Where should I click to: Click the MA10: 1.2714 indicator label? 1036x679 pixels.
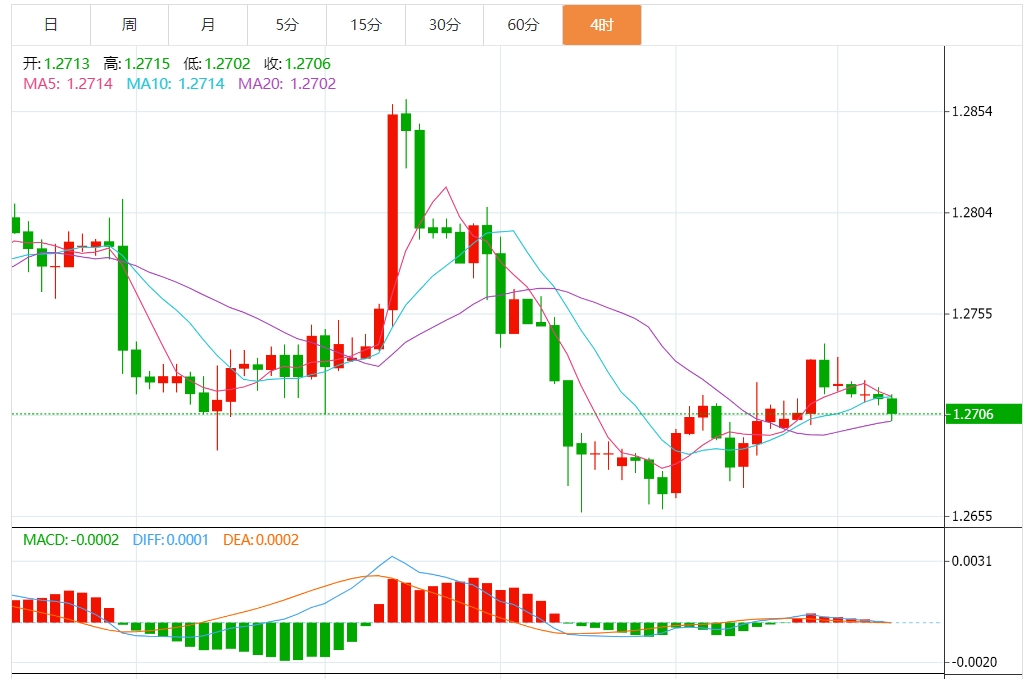pyautogui.click(x=176, y=84)
